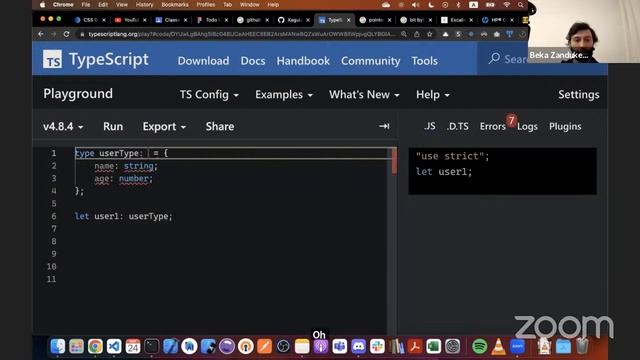This screenshot has width=640, height=360.
Task: Click the TypeScript logo icon
Action: pyautogui.click(x=53, y=60)
